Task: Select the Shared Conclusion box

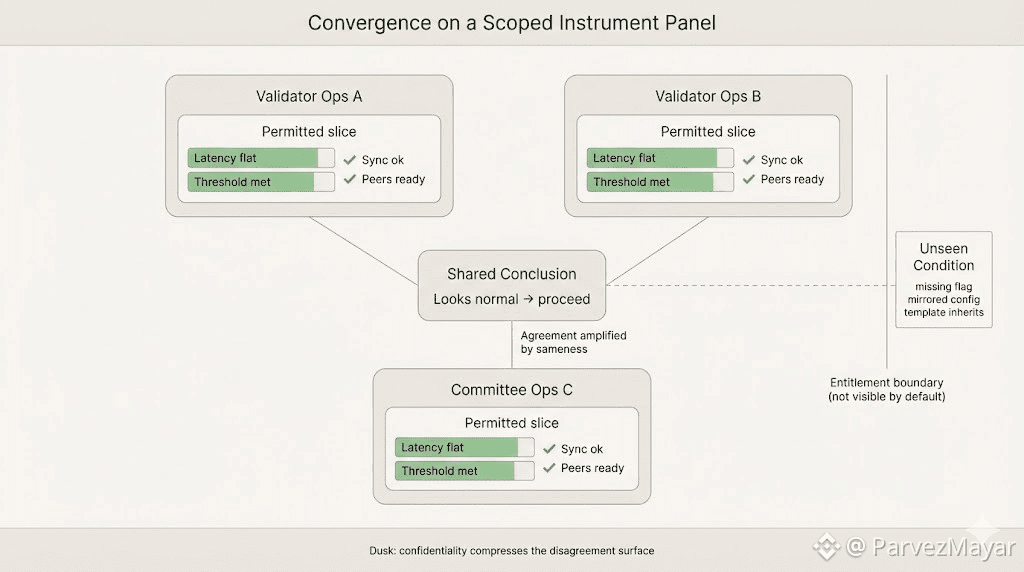Action: 512,285
